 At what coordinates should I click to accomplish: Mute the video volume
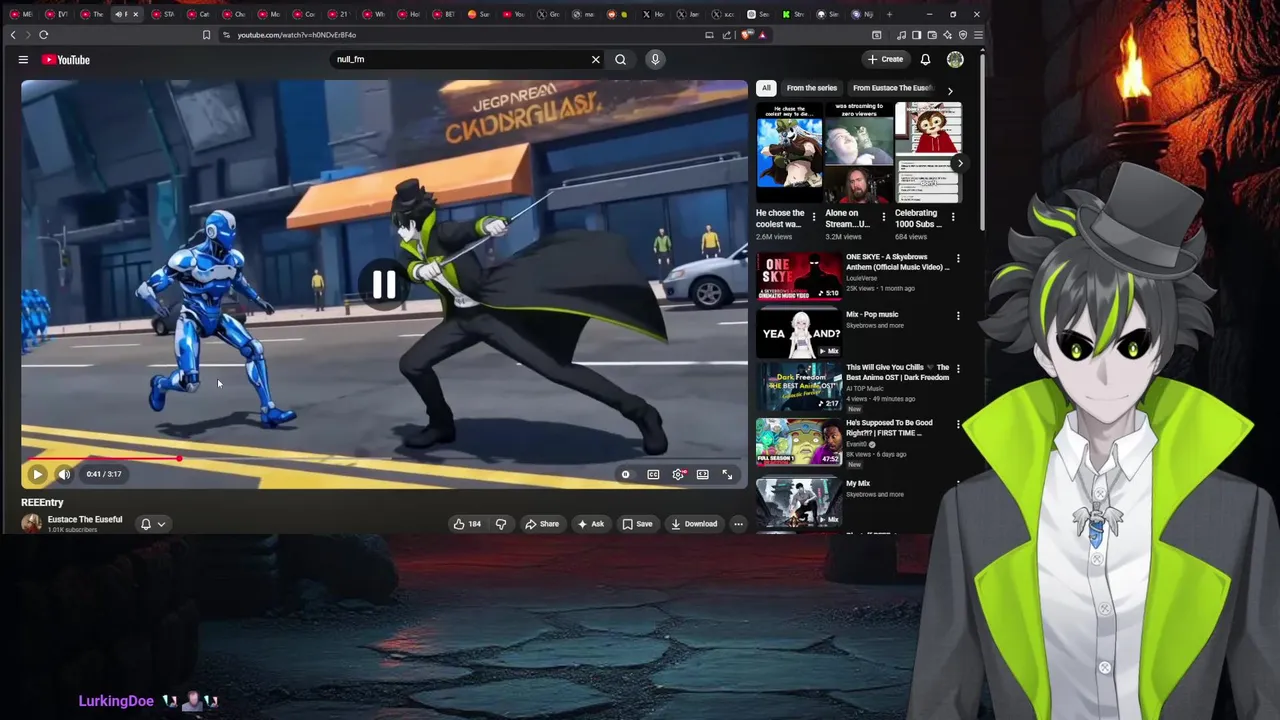(x=64, y=474)
